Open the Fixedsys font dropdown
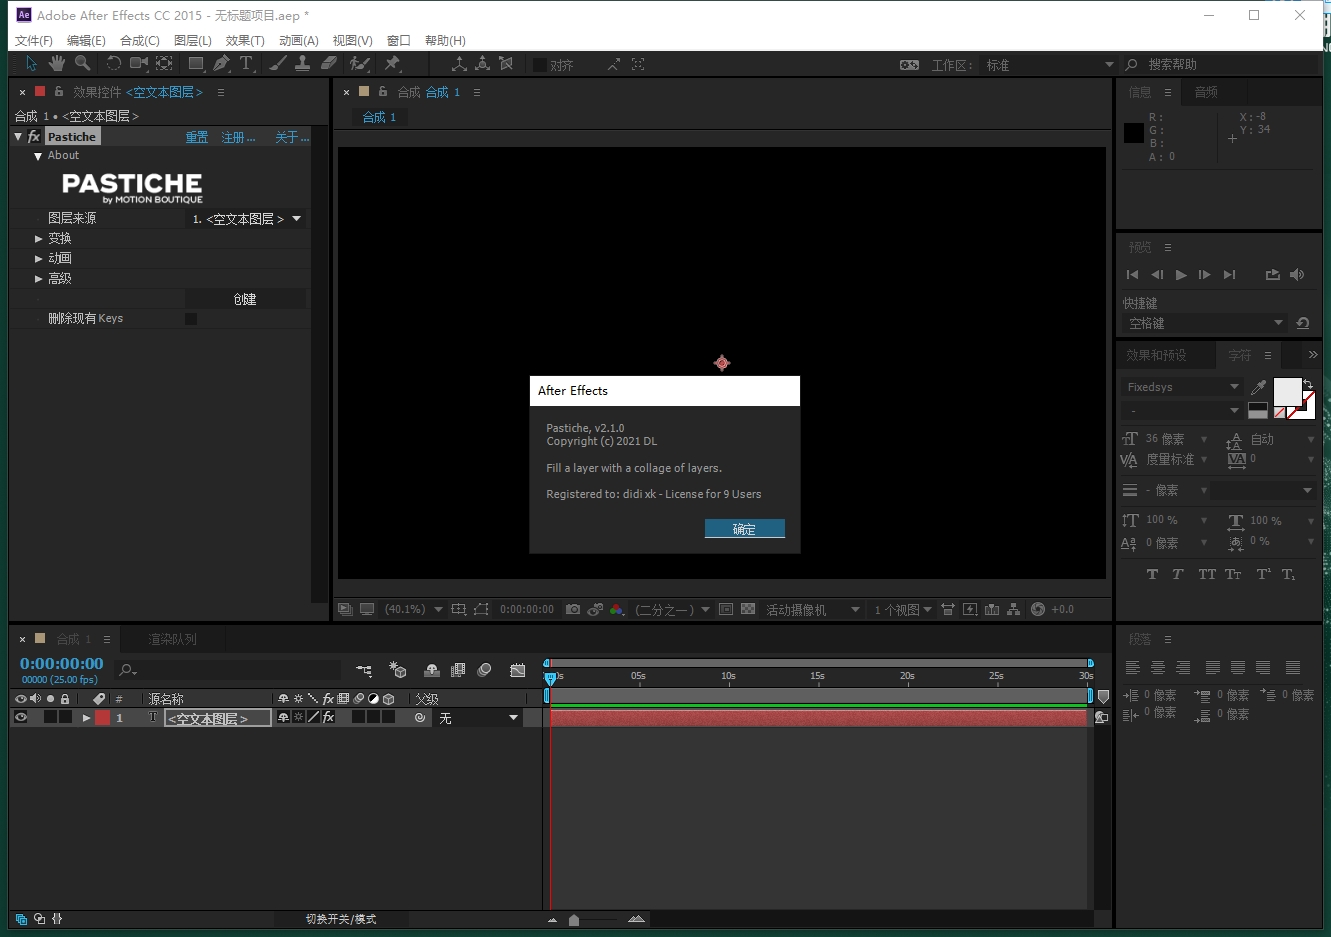This screenshot has width=1331, height=937. [x=1182, y=387]
